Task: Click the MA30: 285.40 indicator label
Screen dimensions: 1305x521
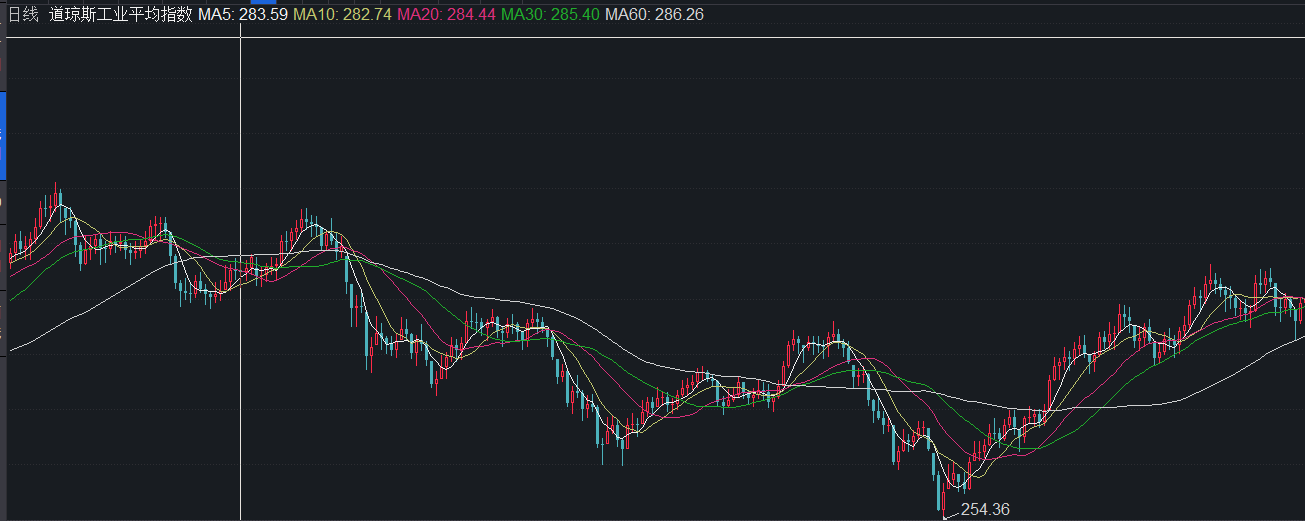Action: coord(550,16)
